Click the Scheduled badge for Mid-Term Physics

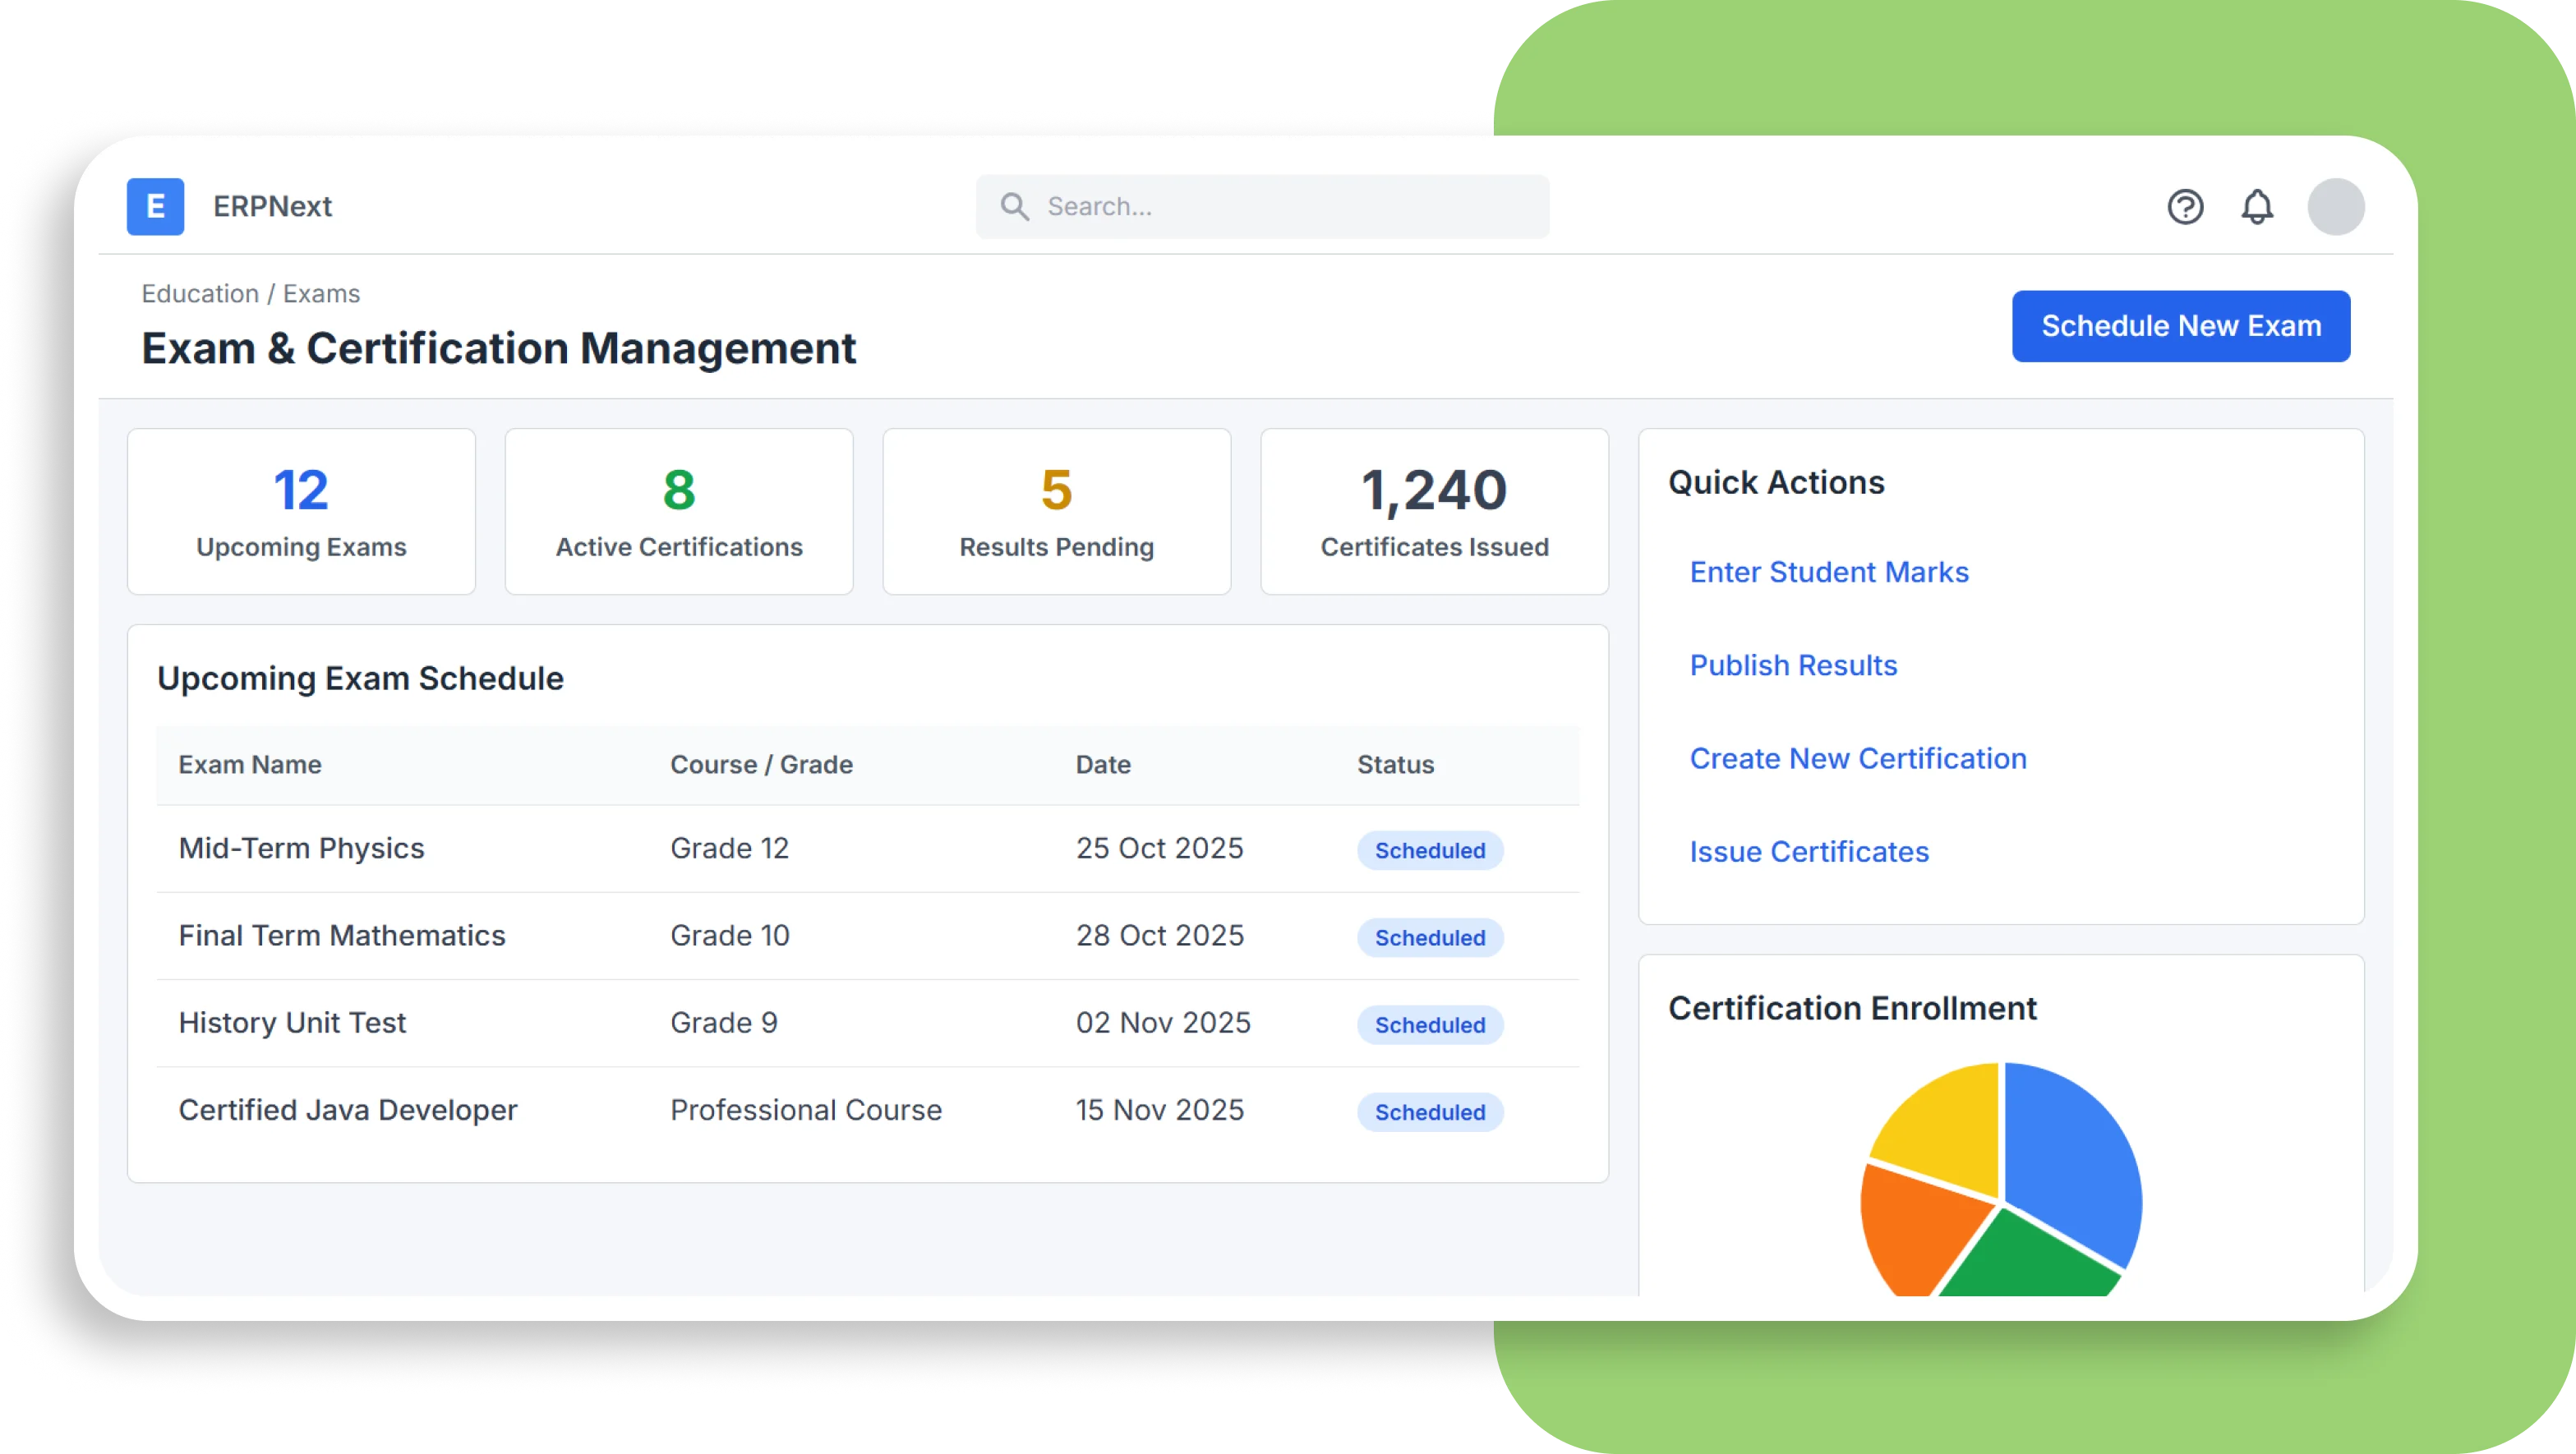1430,850
